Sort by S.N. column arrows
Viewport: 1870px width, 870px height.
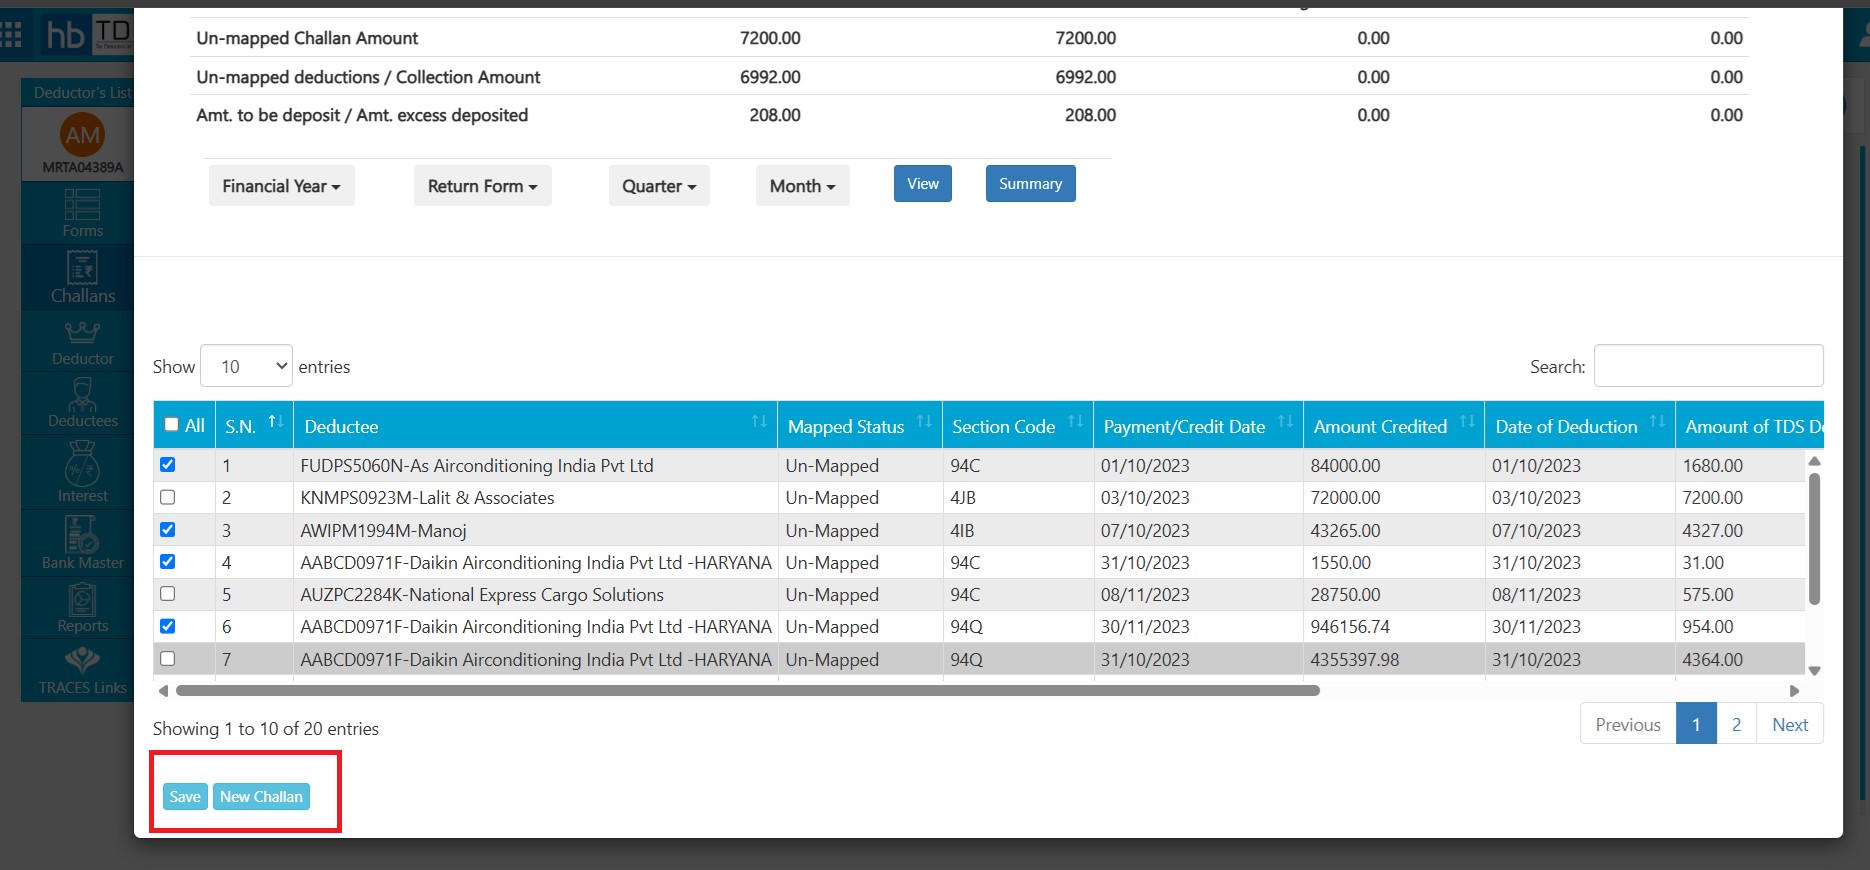point(276,421)
